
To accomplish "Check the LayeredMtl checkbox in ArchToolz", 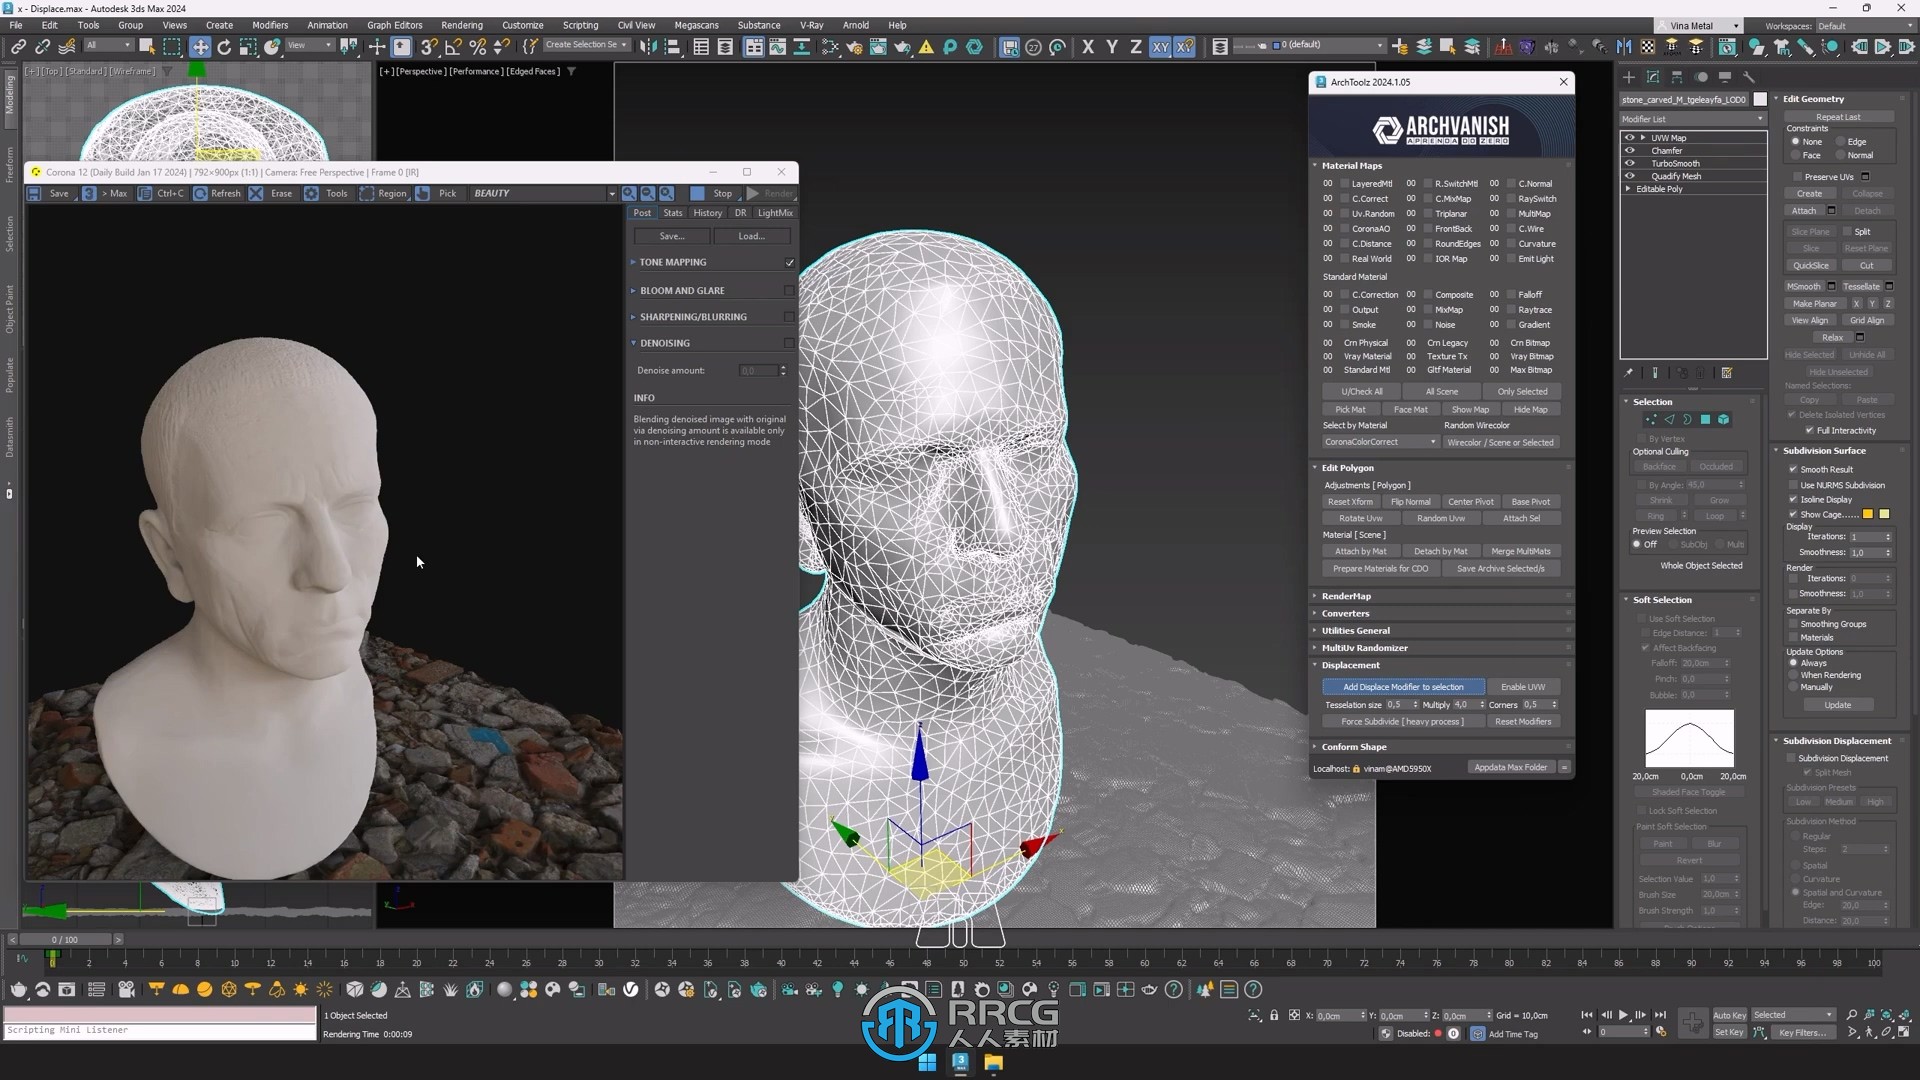I will click(1344, 184).
